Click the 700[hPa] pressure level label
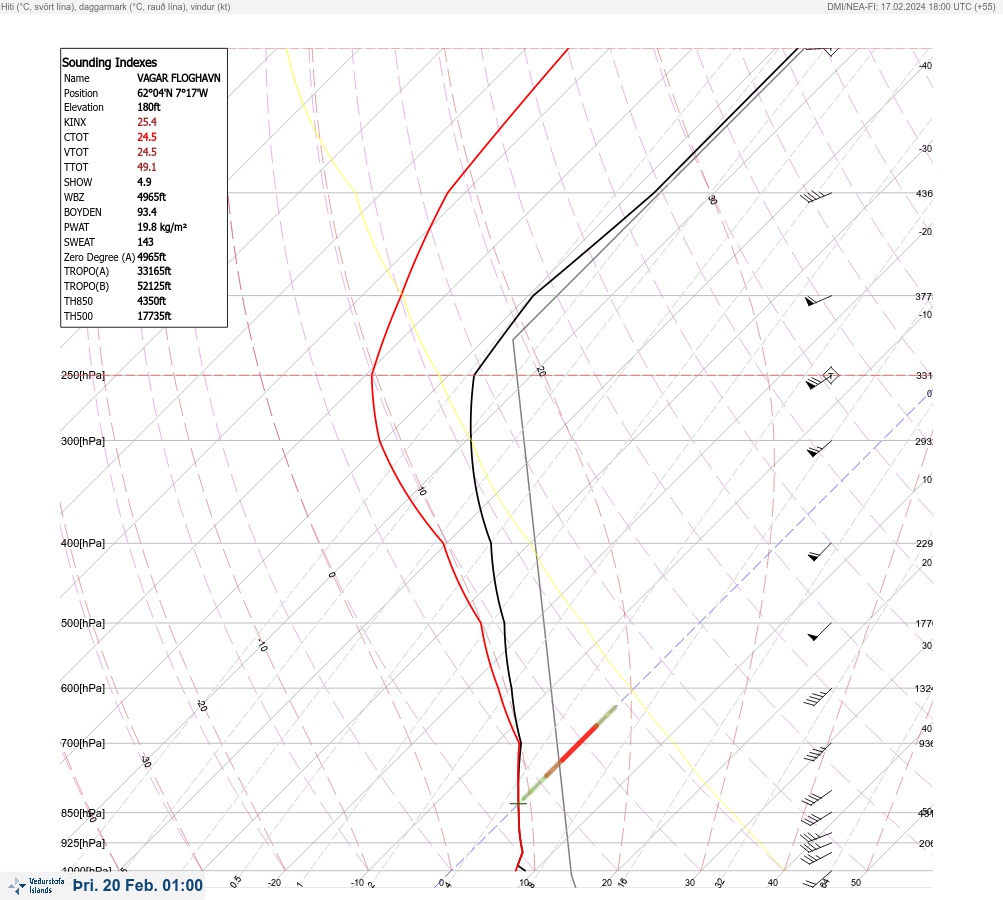Screen dimensions: 1003x900 (x=83, y=743)
